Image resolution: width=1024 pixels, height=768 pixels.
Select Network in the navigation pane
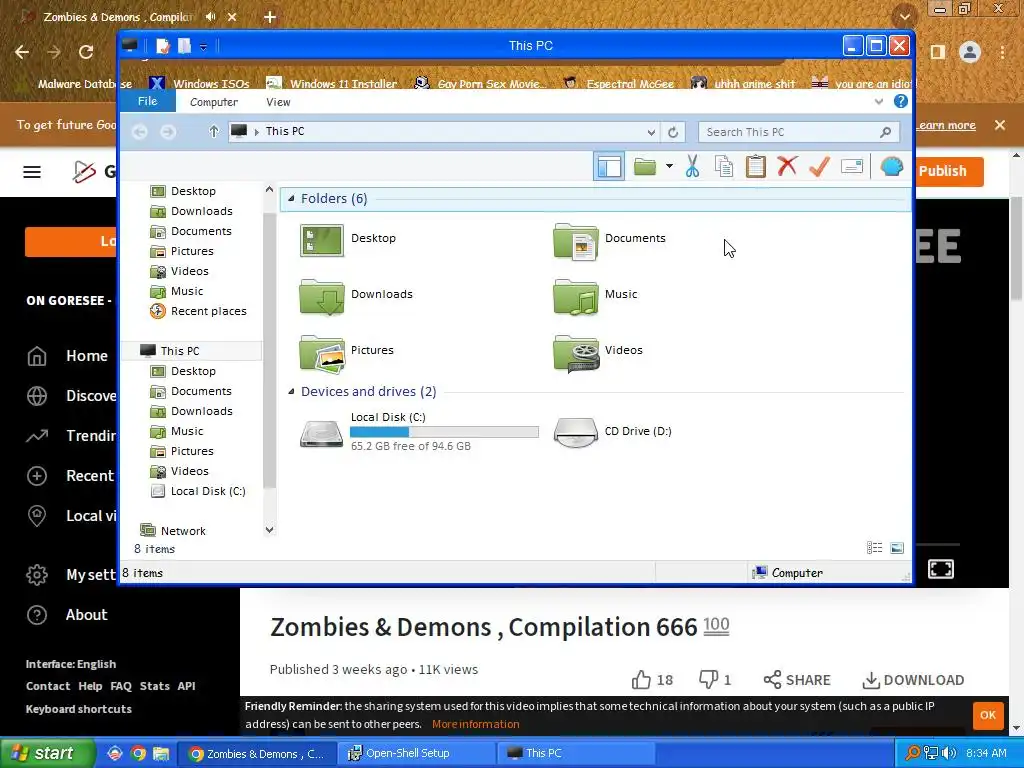tap(174, 531)
